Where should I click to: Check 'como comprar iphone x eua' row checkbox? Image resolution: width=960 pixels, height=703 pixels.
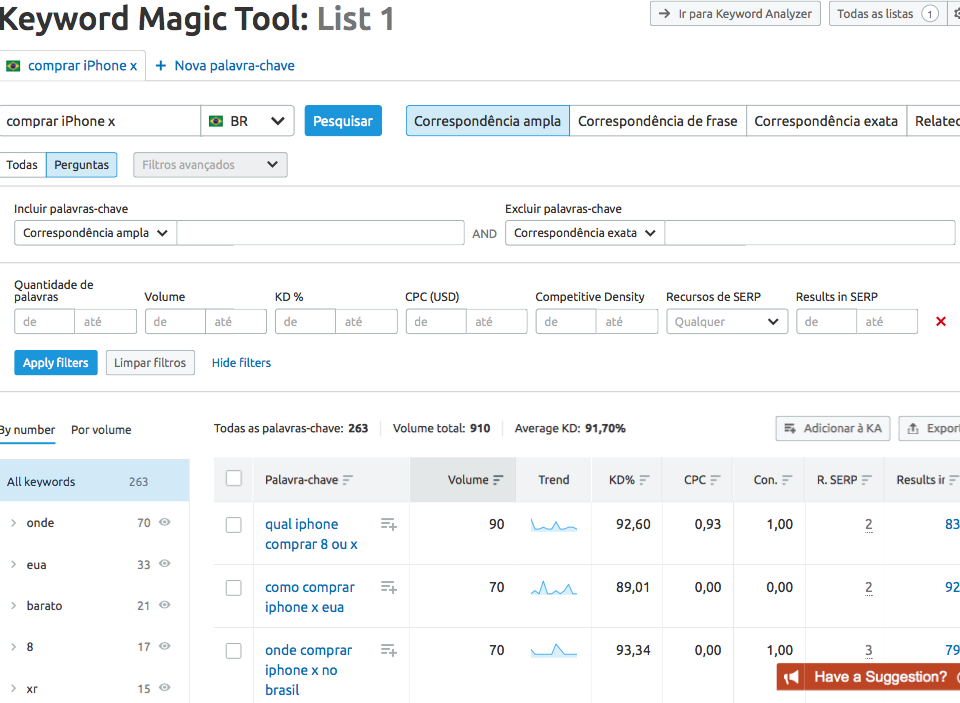(x=234, y=588)
